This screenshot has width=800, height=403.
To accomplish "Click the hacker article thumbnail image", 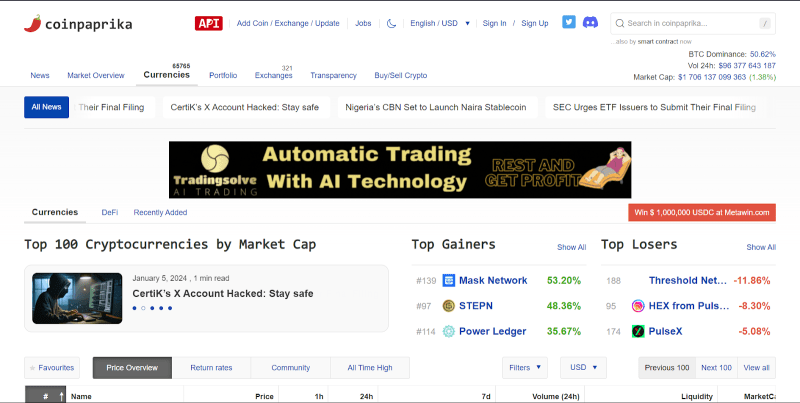I will tap(77, 298).
